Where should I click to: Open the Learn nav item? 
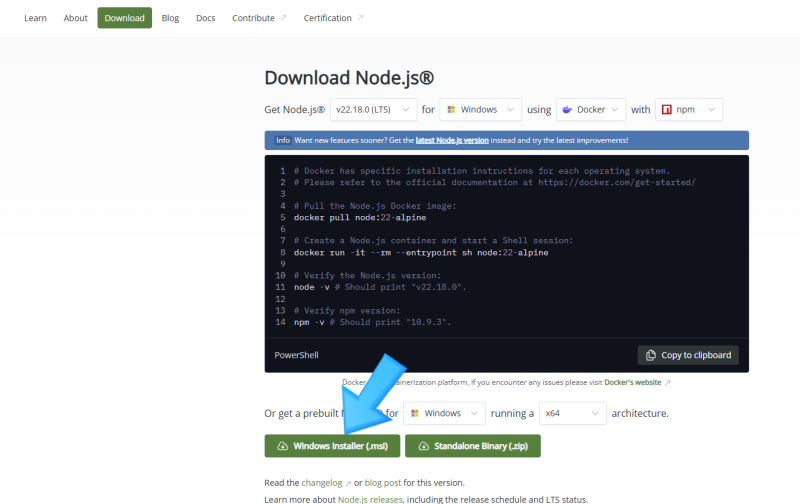click(x=35, y=18)
